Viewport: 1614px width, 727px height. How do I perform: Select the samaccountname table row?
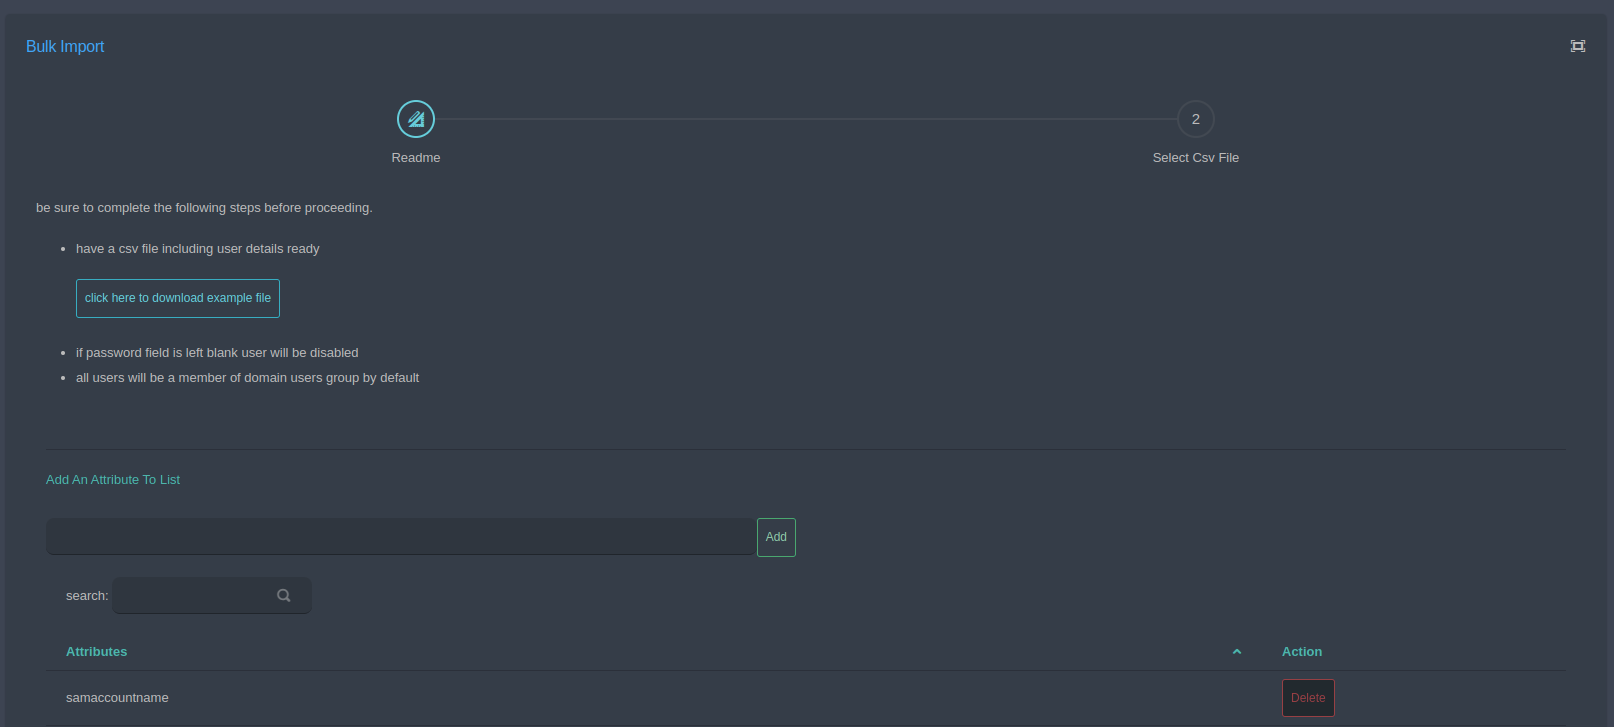pos(806,698)
